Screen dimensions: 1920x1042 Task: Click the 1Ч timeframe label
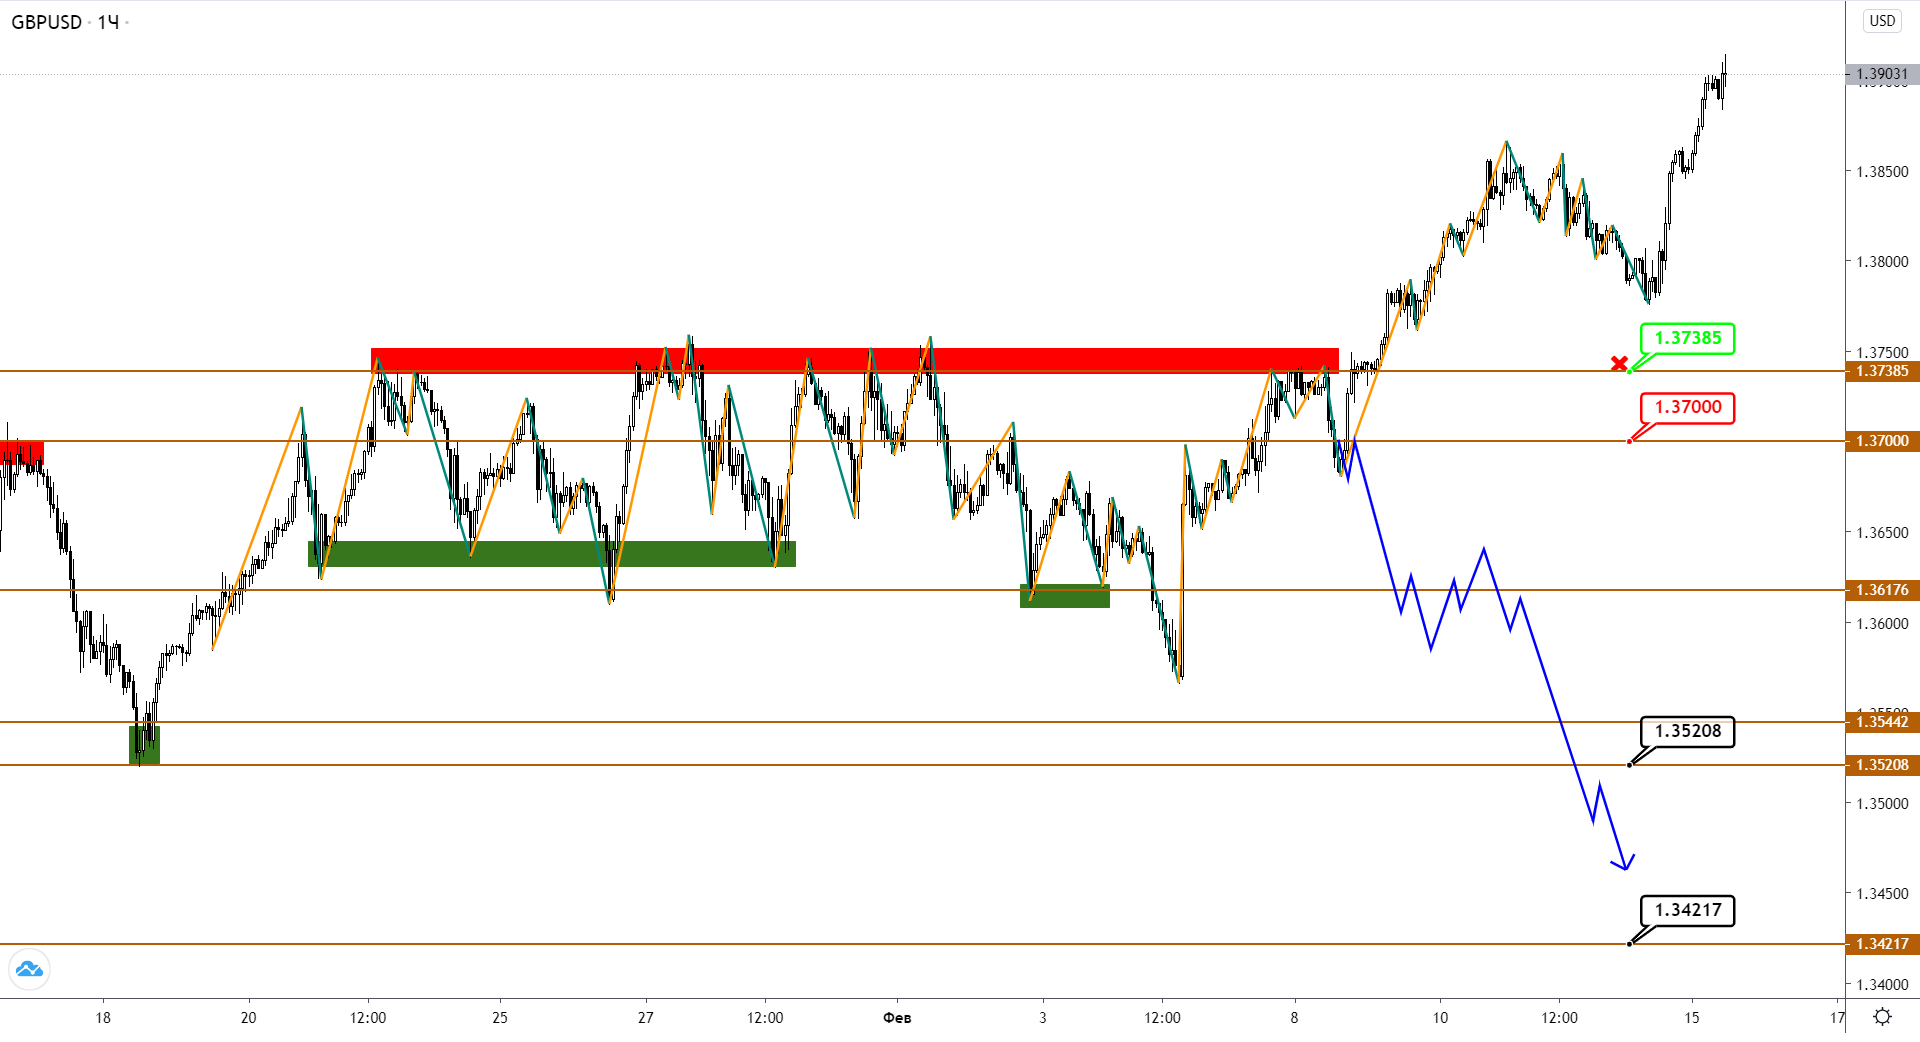click(x=108, y=22)
